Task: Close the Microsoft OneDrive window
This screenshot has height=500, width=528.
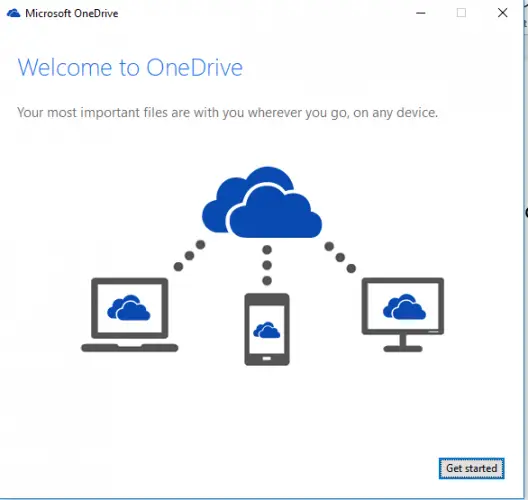Action: [502, 13]
